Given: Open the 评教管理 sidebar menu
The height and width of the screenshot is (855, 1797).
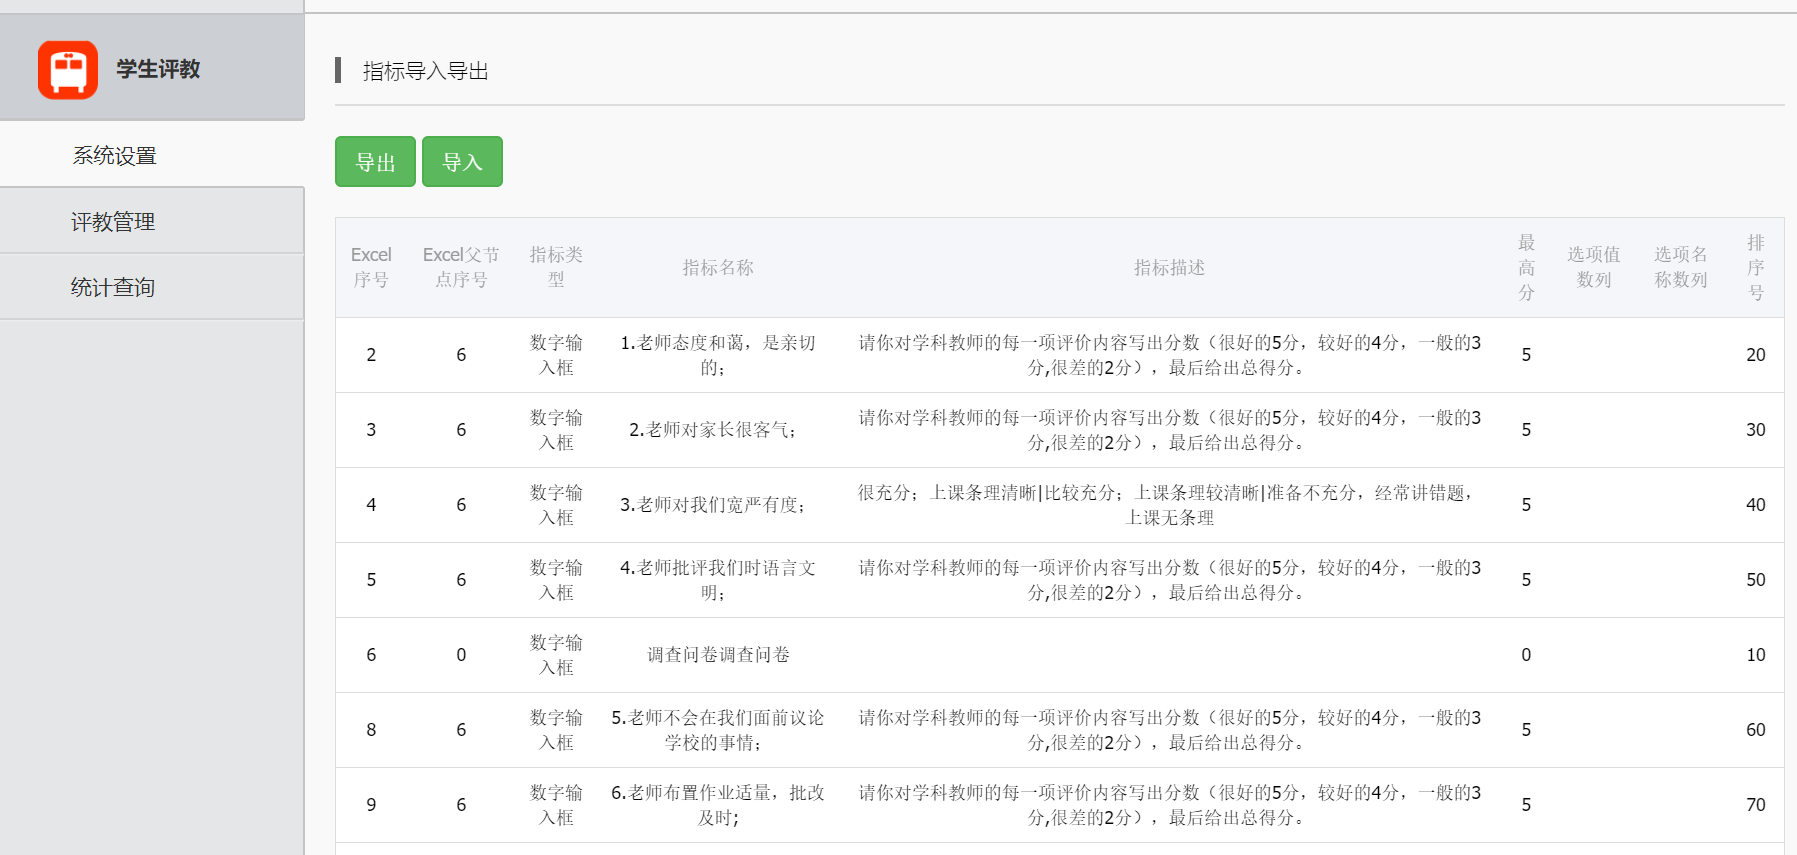Looking at the screenshot, I should click(x=113, y=222).
